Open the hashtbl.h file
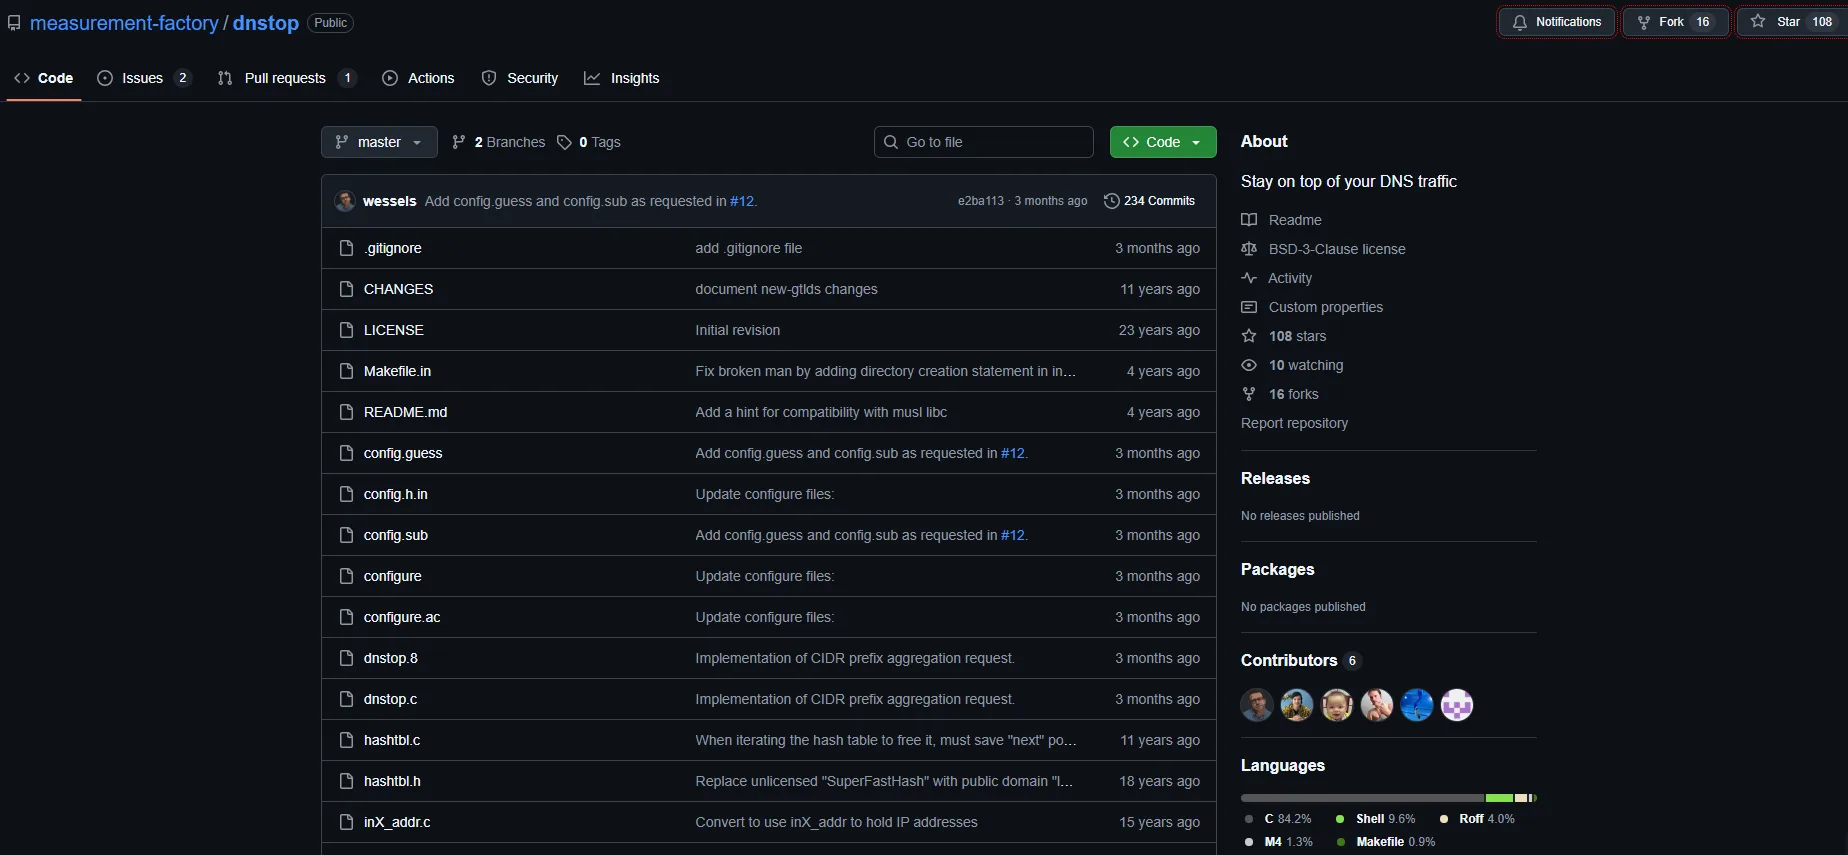Image resolution: width=1848 pixels, height=855 pixels. click(x=392, y=781)
